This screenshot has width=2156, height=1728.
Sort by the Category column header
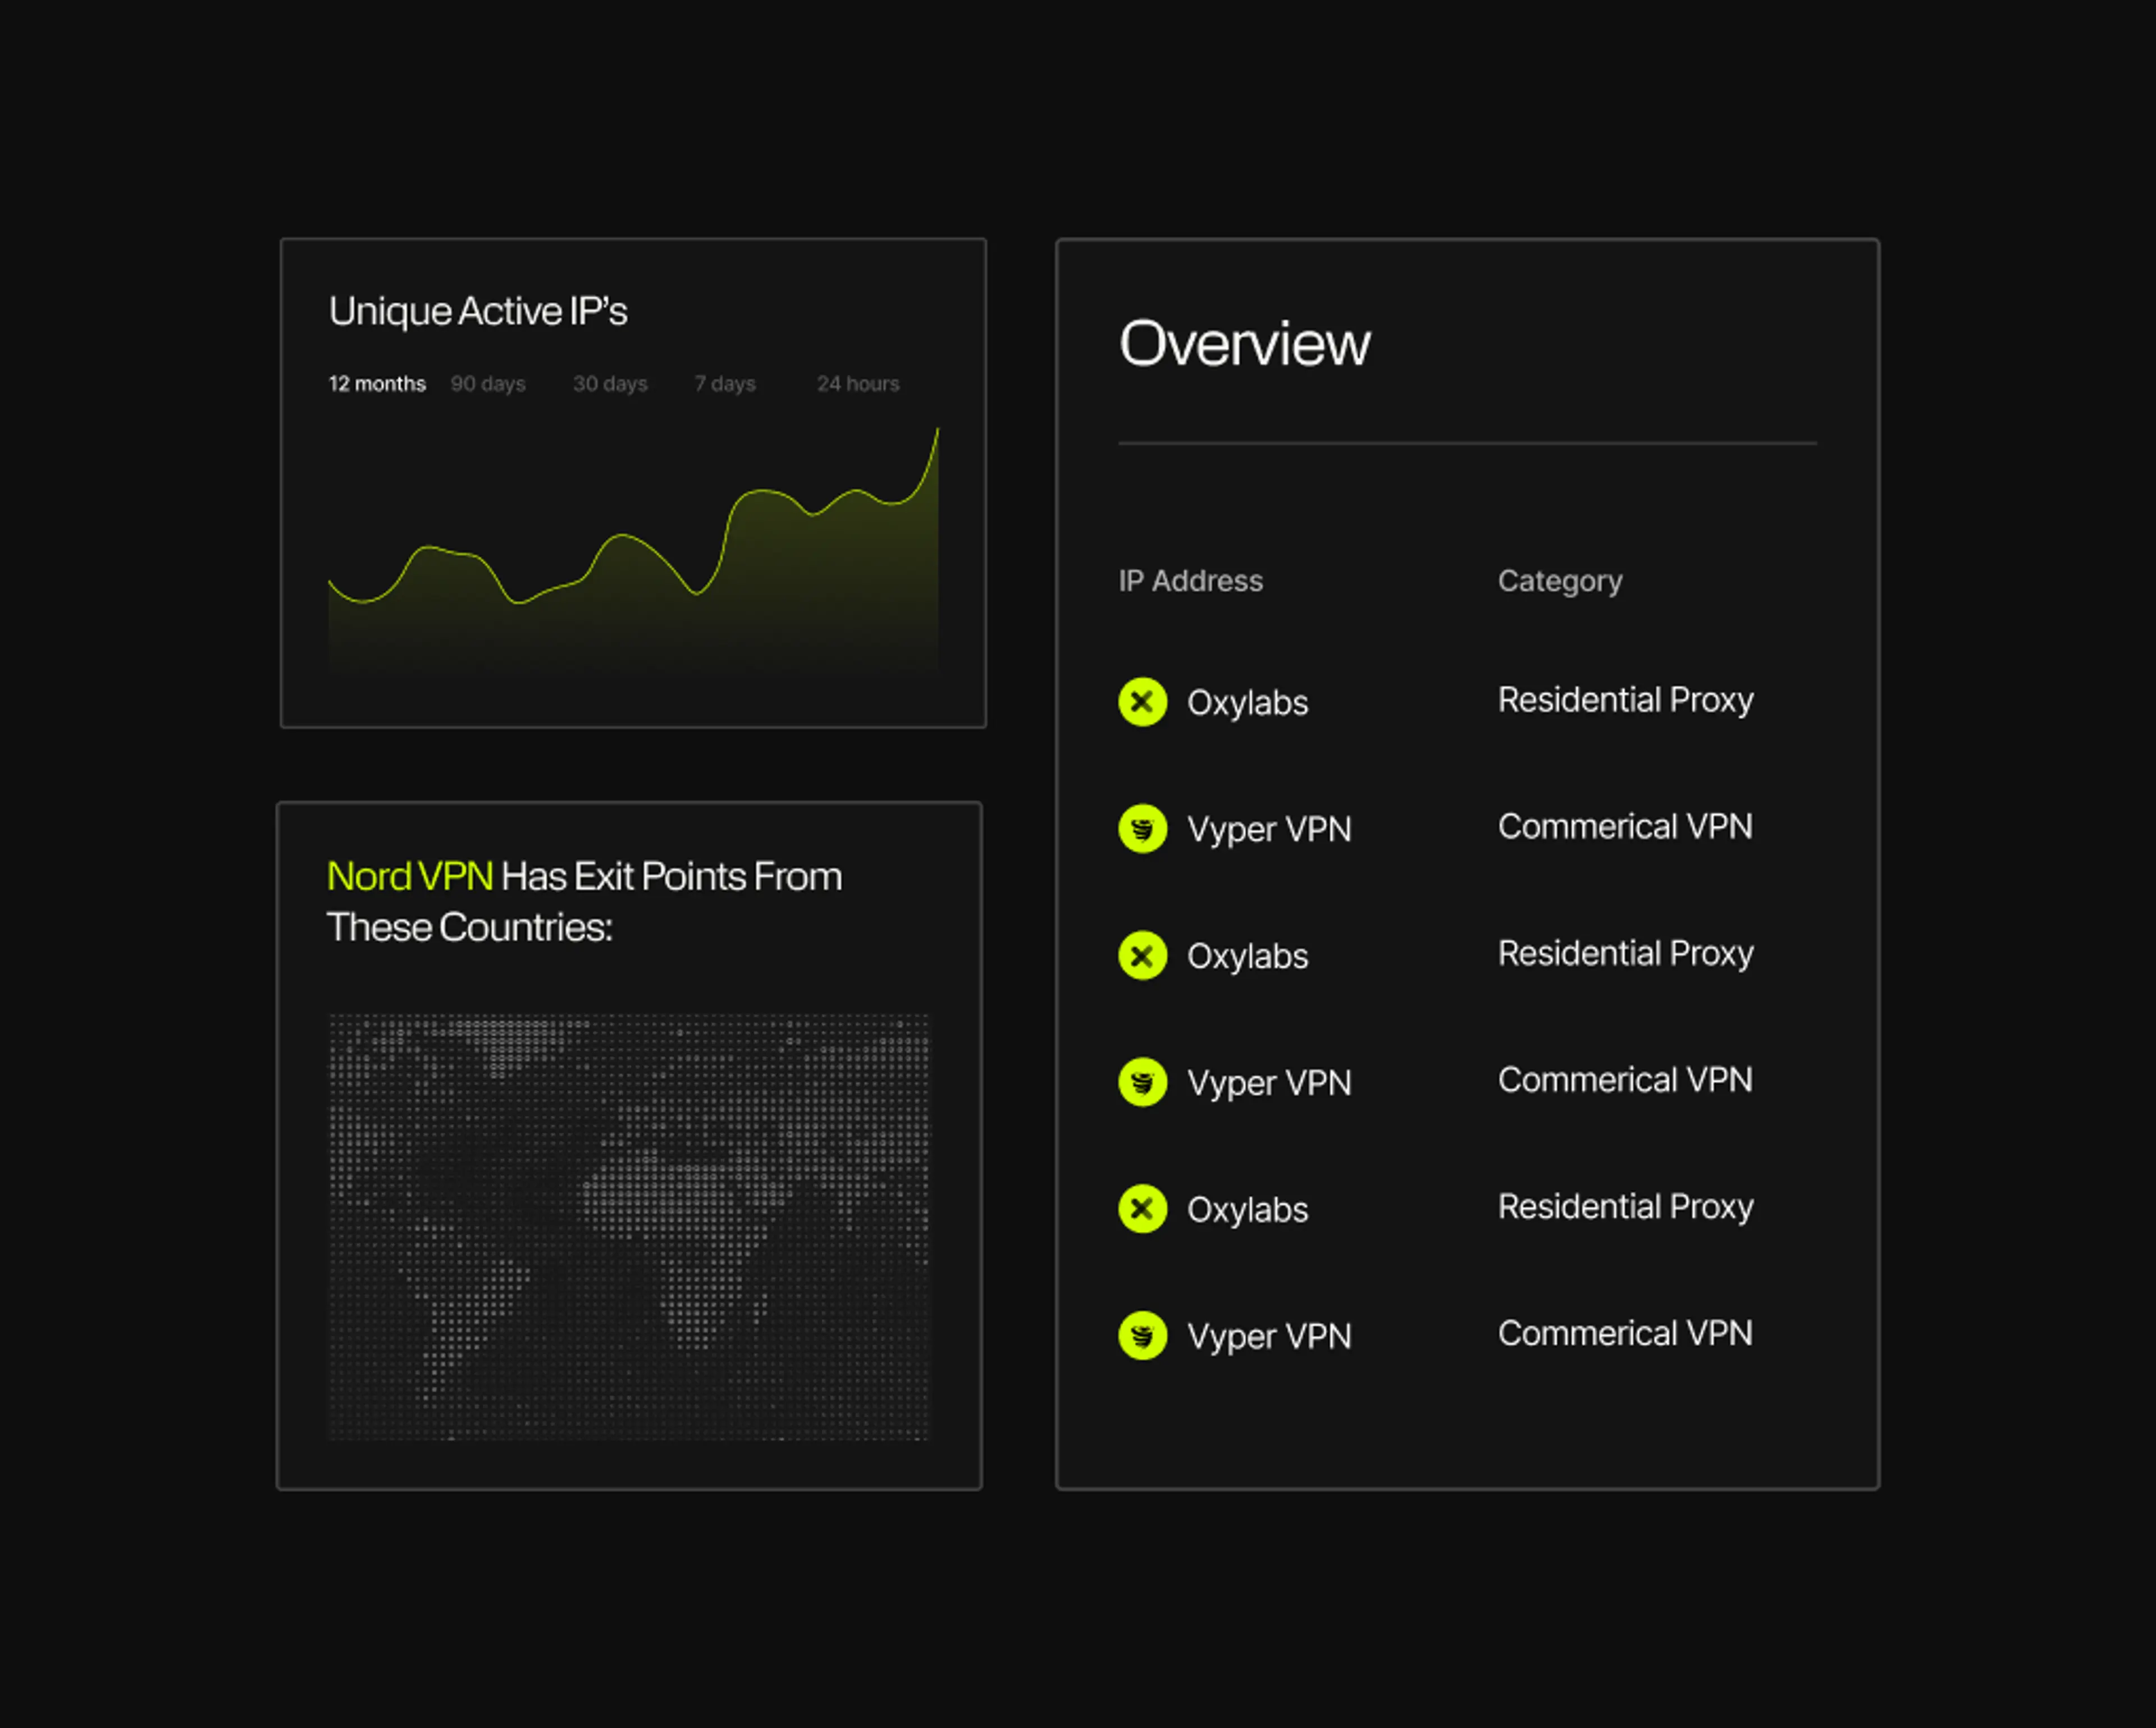click(1559, 581)
